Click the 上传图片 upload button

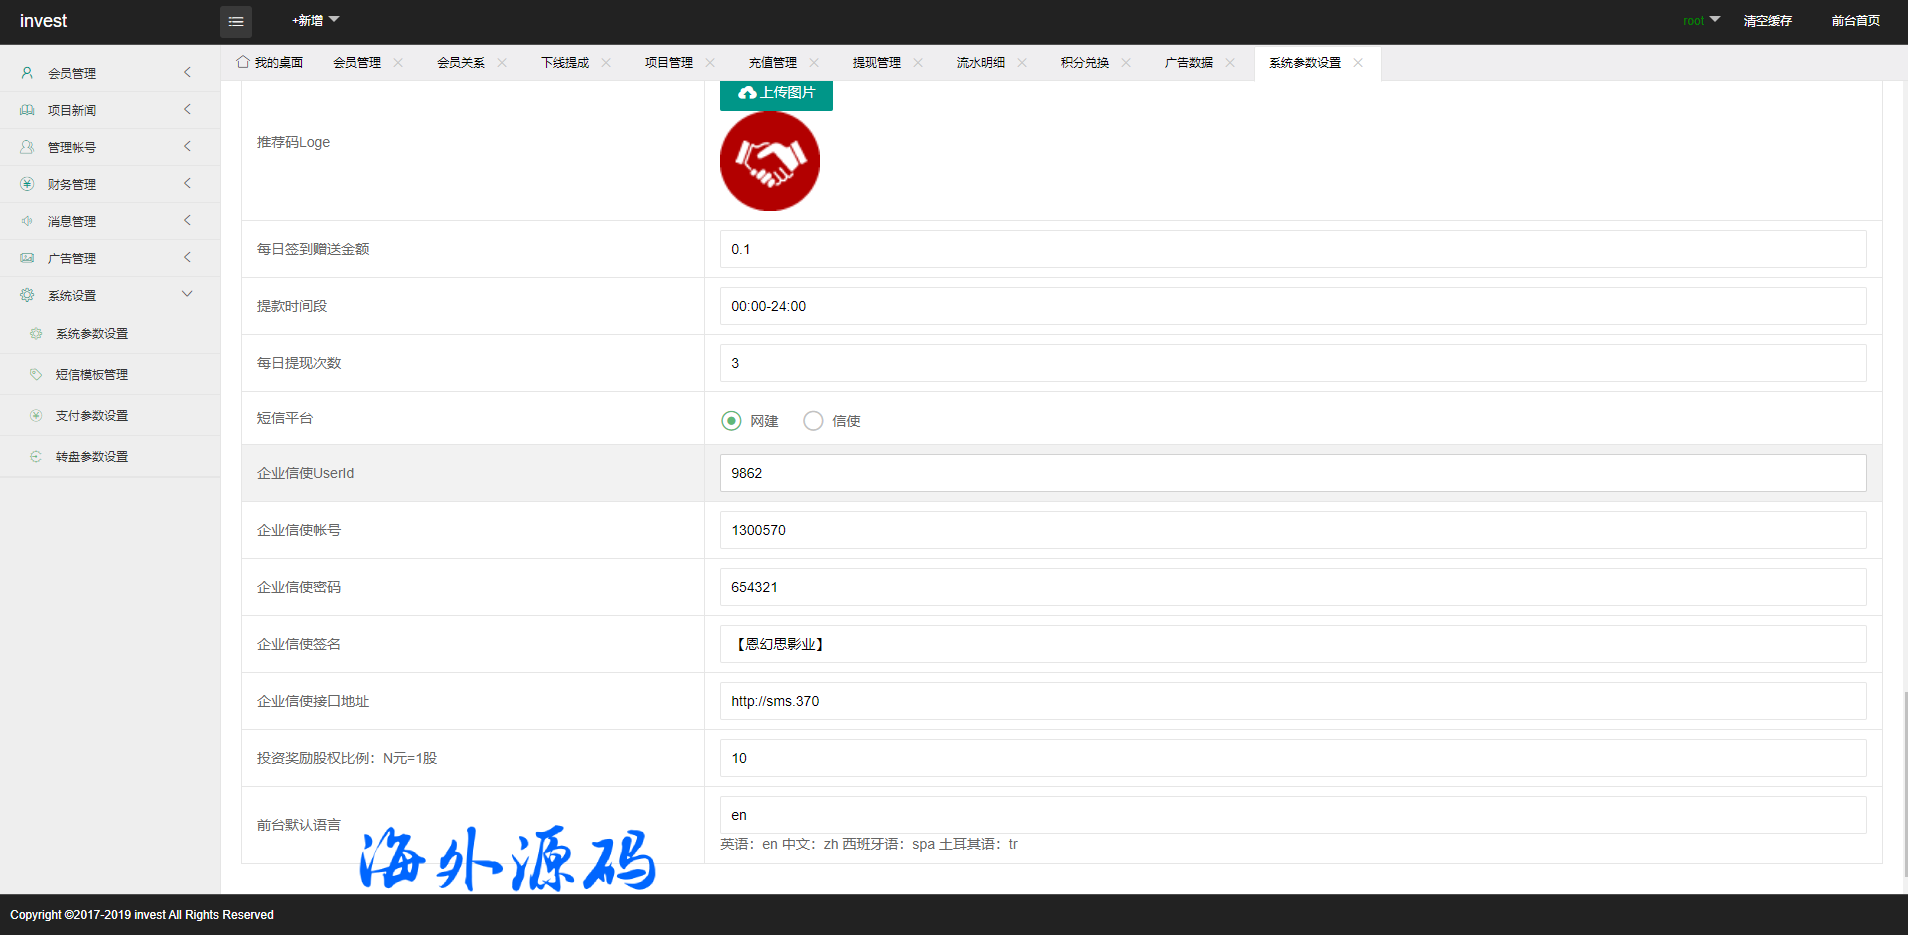pos(776,93)
